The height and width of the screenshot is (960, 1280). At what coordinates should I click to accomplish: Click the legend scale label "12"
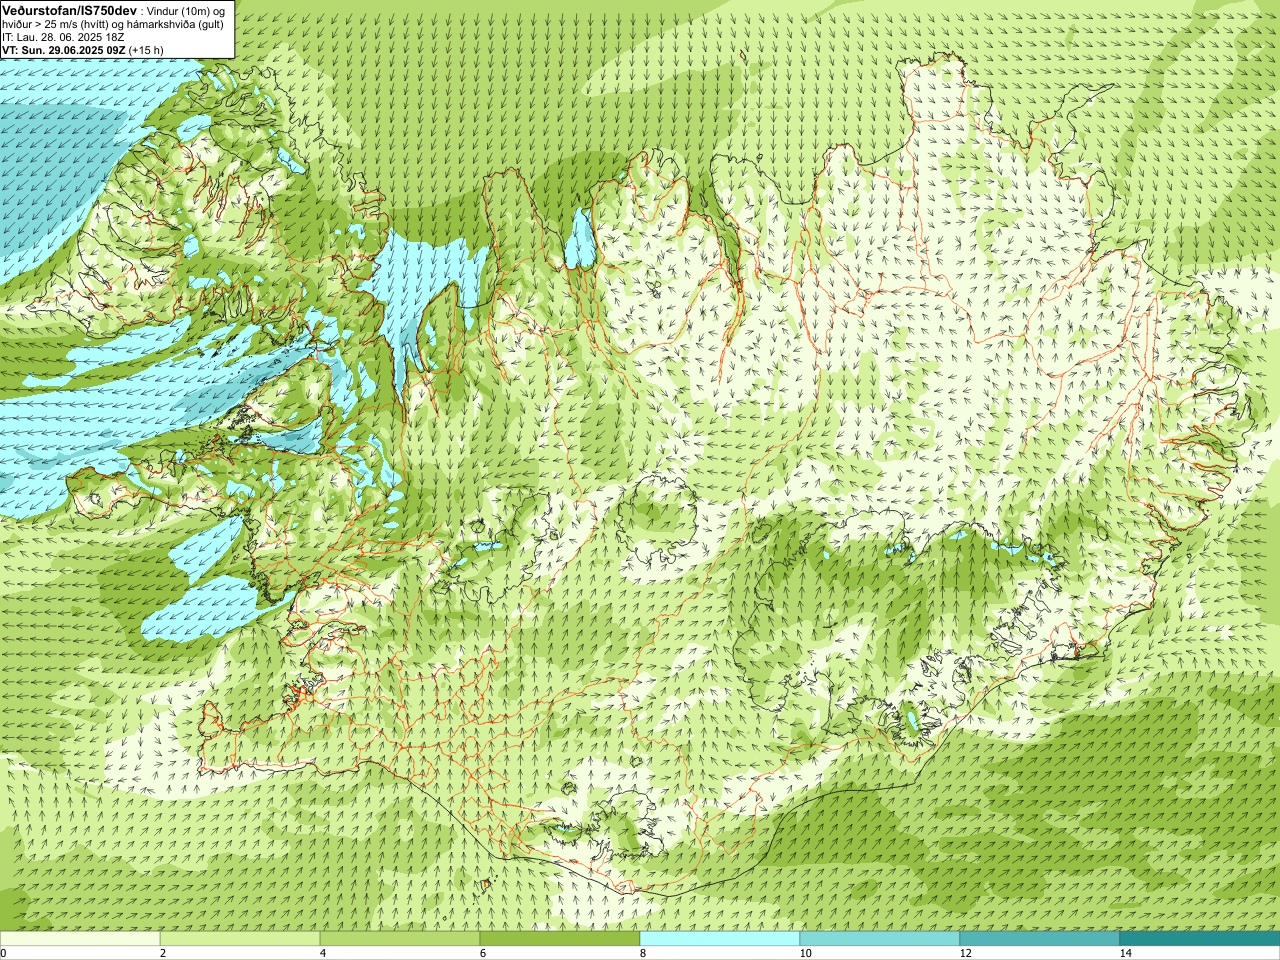[x=965, y=953]
